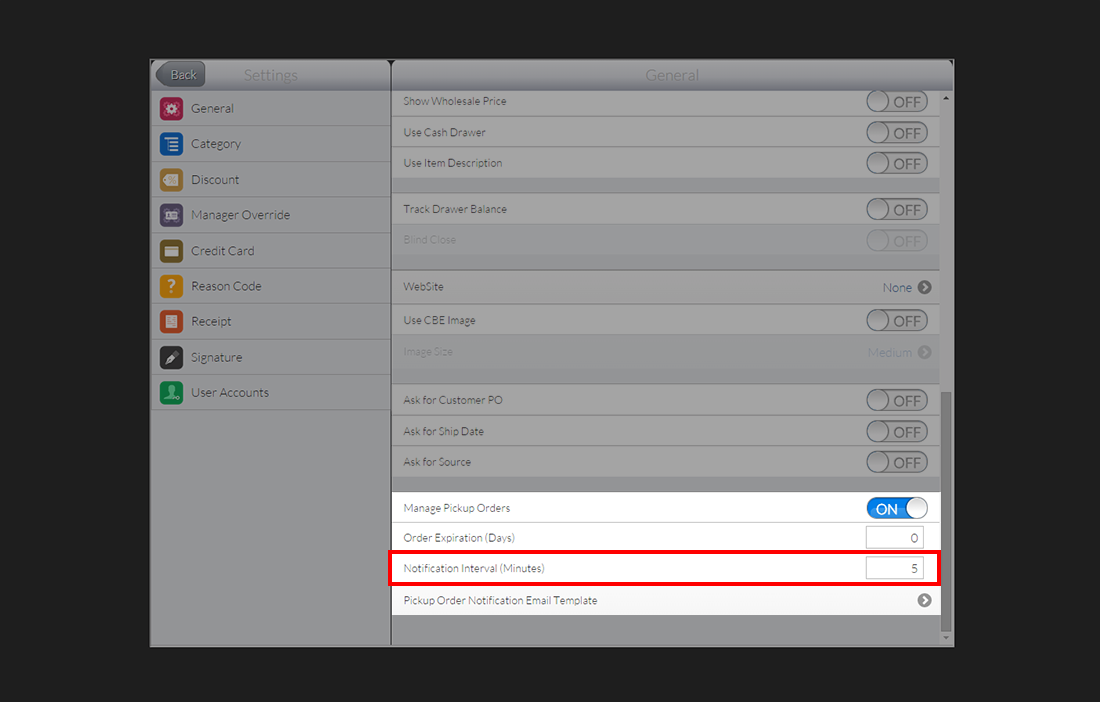Select the Manager Override icon
The height and width of the screenshot is (702, 1100).
171,215
